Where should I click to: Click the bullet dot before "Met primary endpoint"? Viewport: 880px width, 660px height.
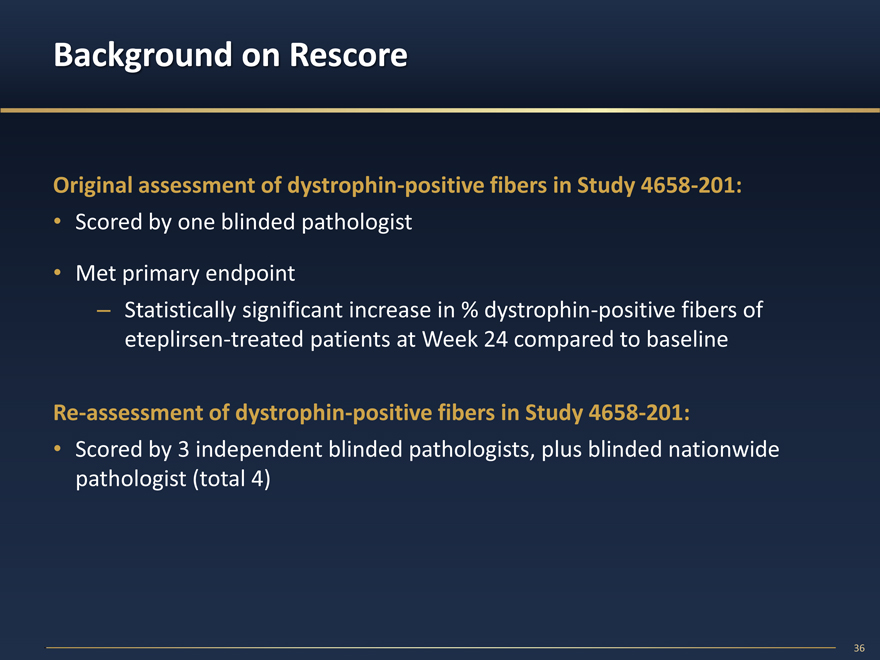click(x=59, y=272)
